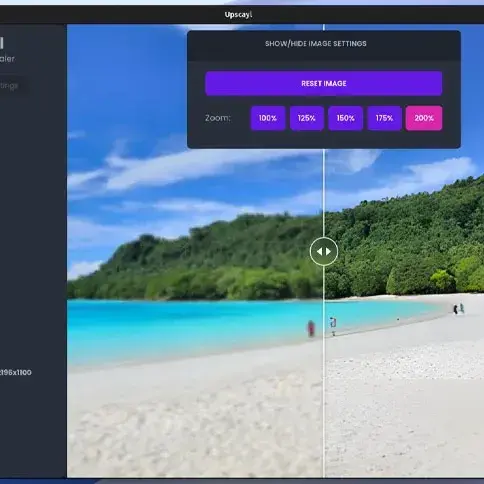Select the 200% zoom option

coord(424,118)
